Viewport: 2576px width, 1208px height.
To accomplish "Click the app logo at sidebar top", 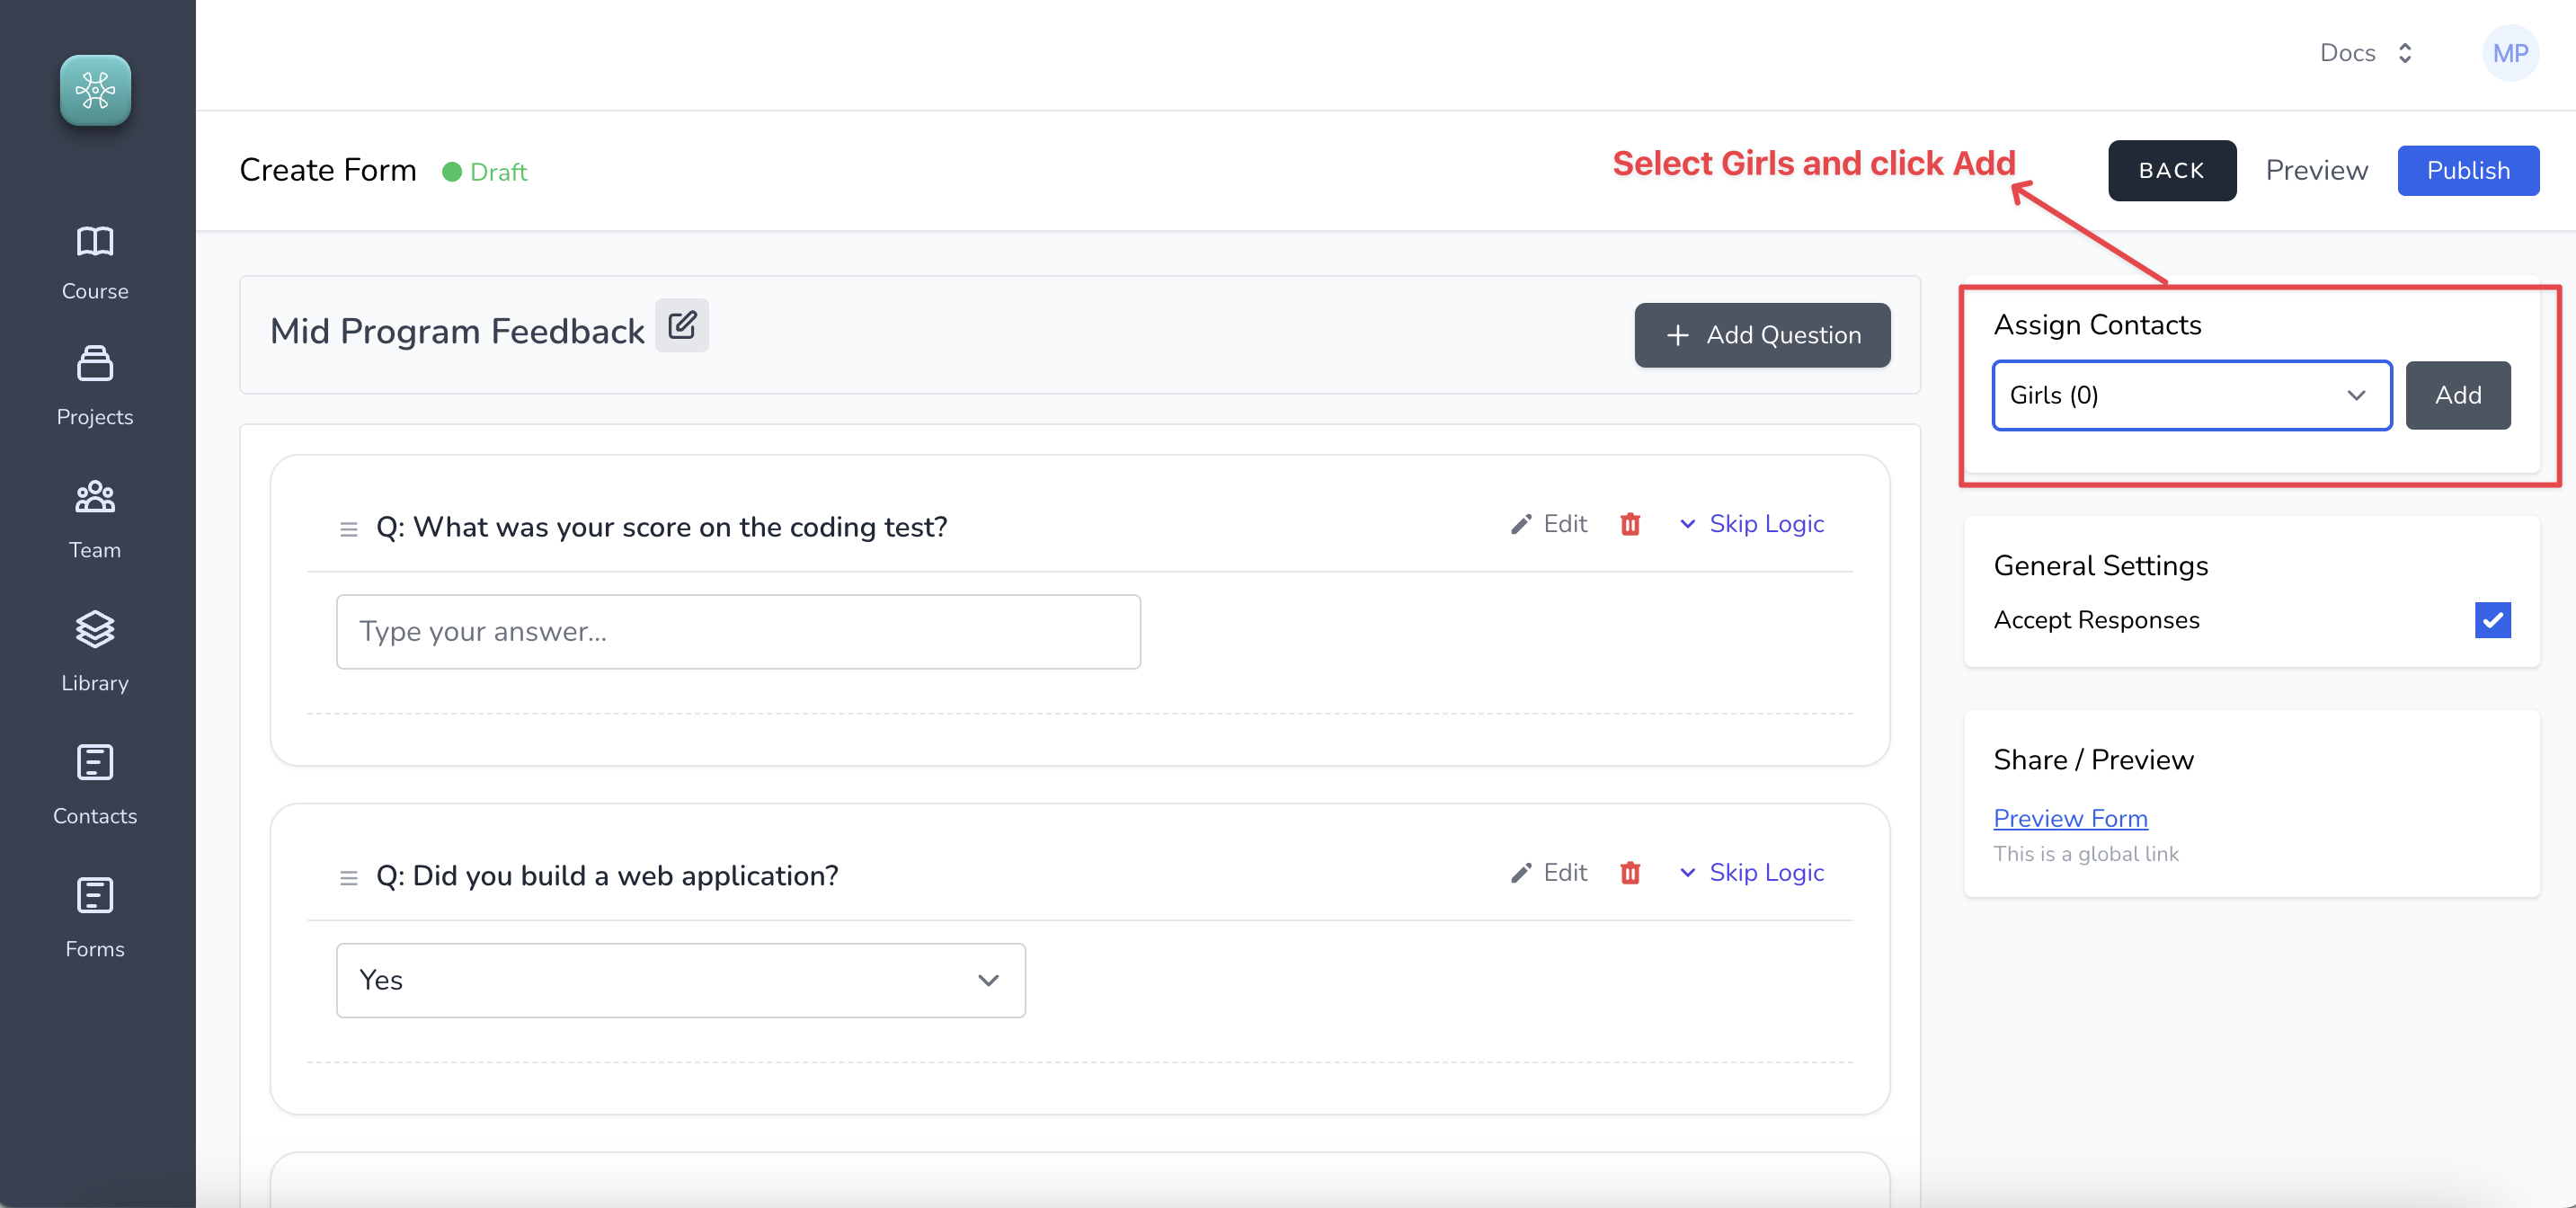I will click(95, 90).
